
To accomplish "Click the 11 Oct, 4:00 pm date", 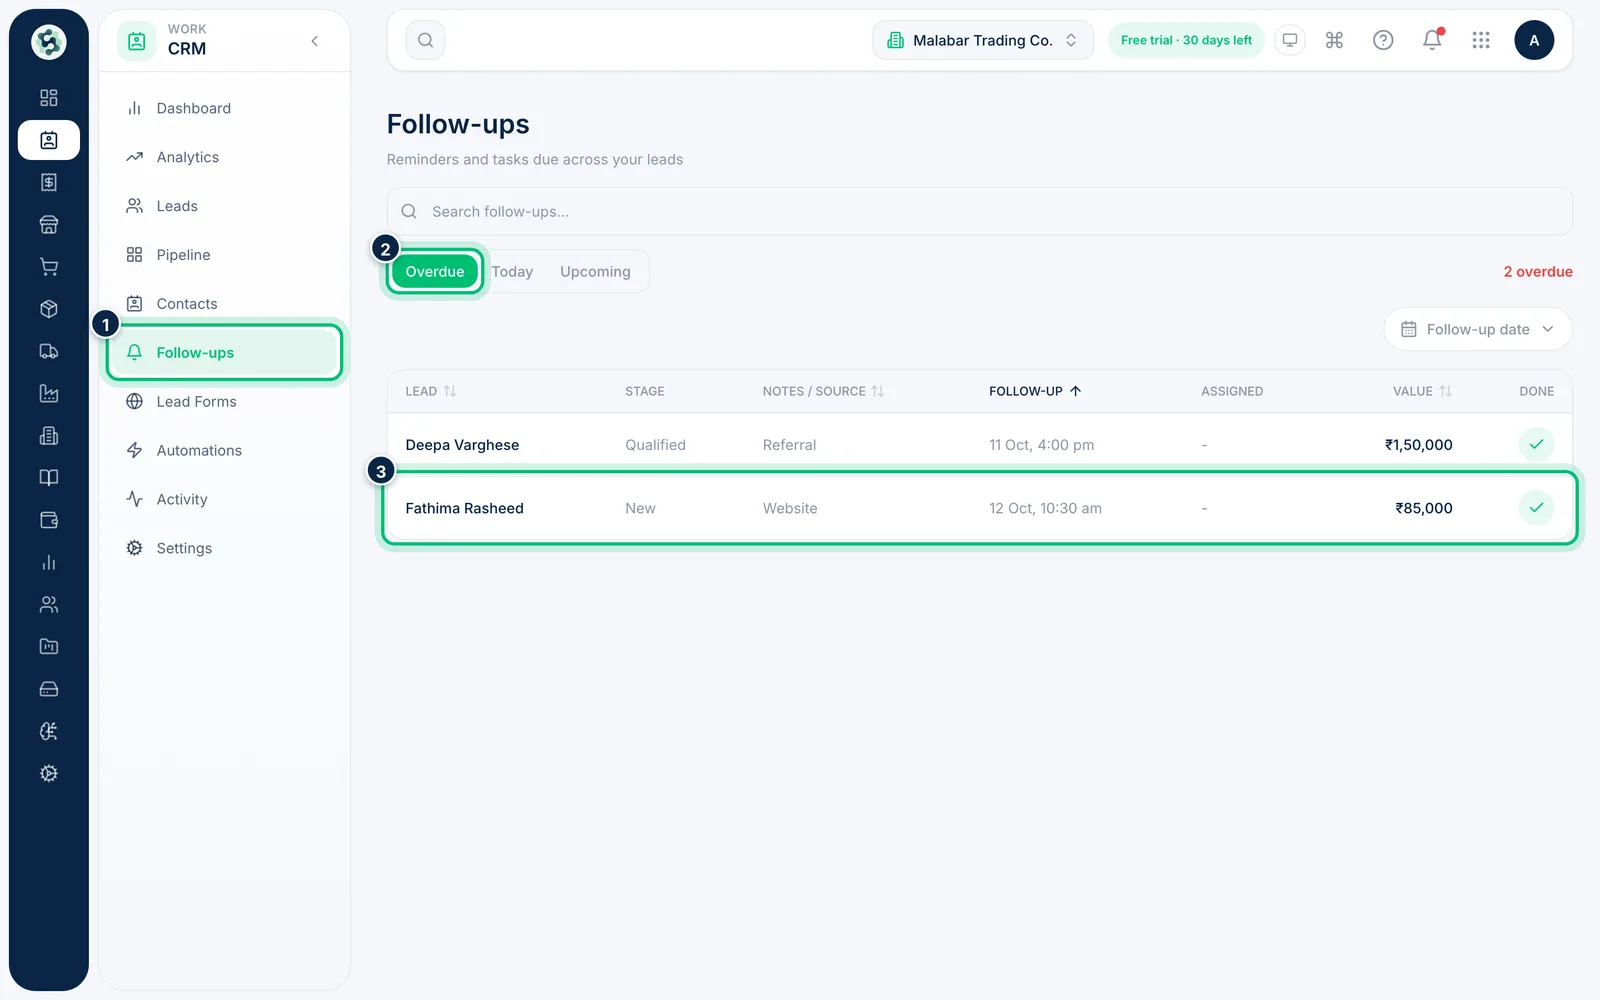I will pyautogui.click(x=1041, y=445).
